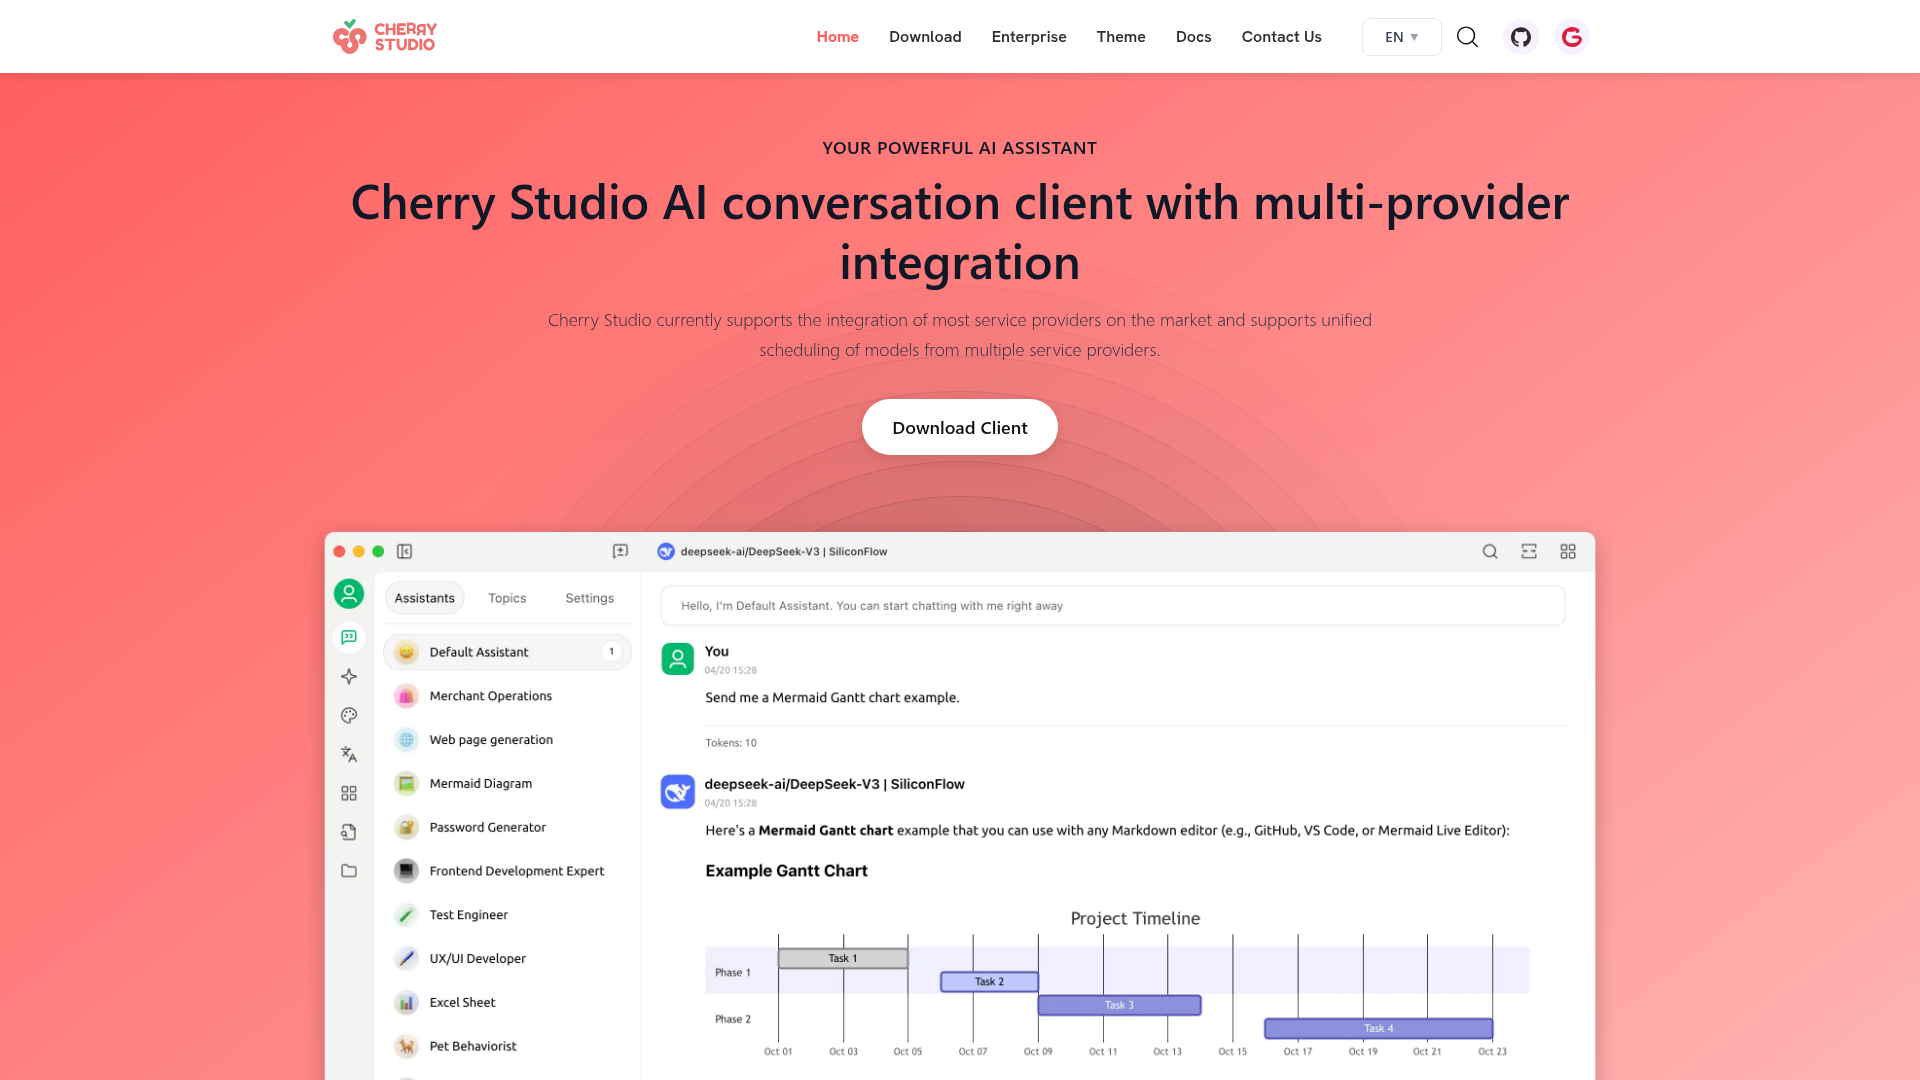Open the Enterprise menu item
1920x1080 pixels.
click(x=1029, y=37)
